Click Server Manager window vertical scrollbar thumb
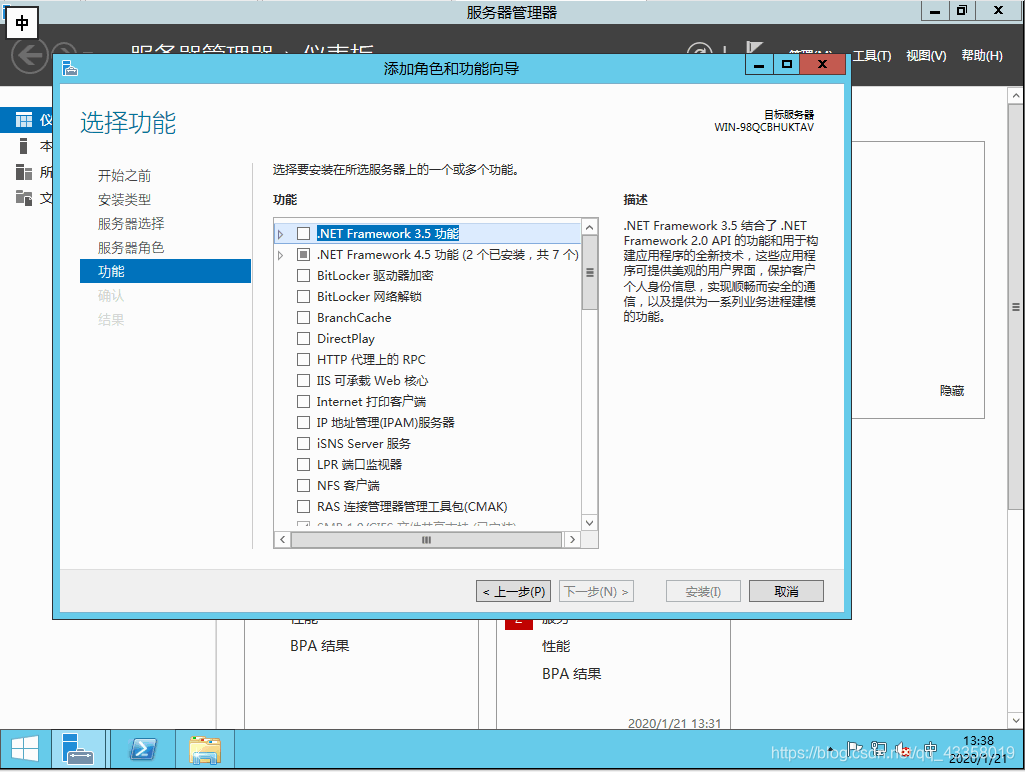1025x772 pixels. pos(1015,306)
